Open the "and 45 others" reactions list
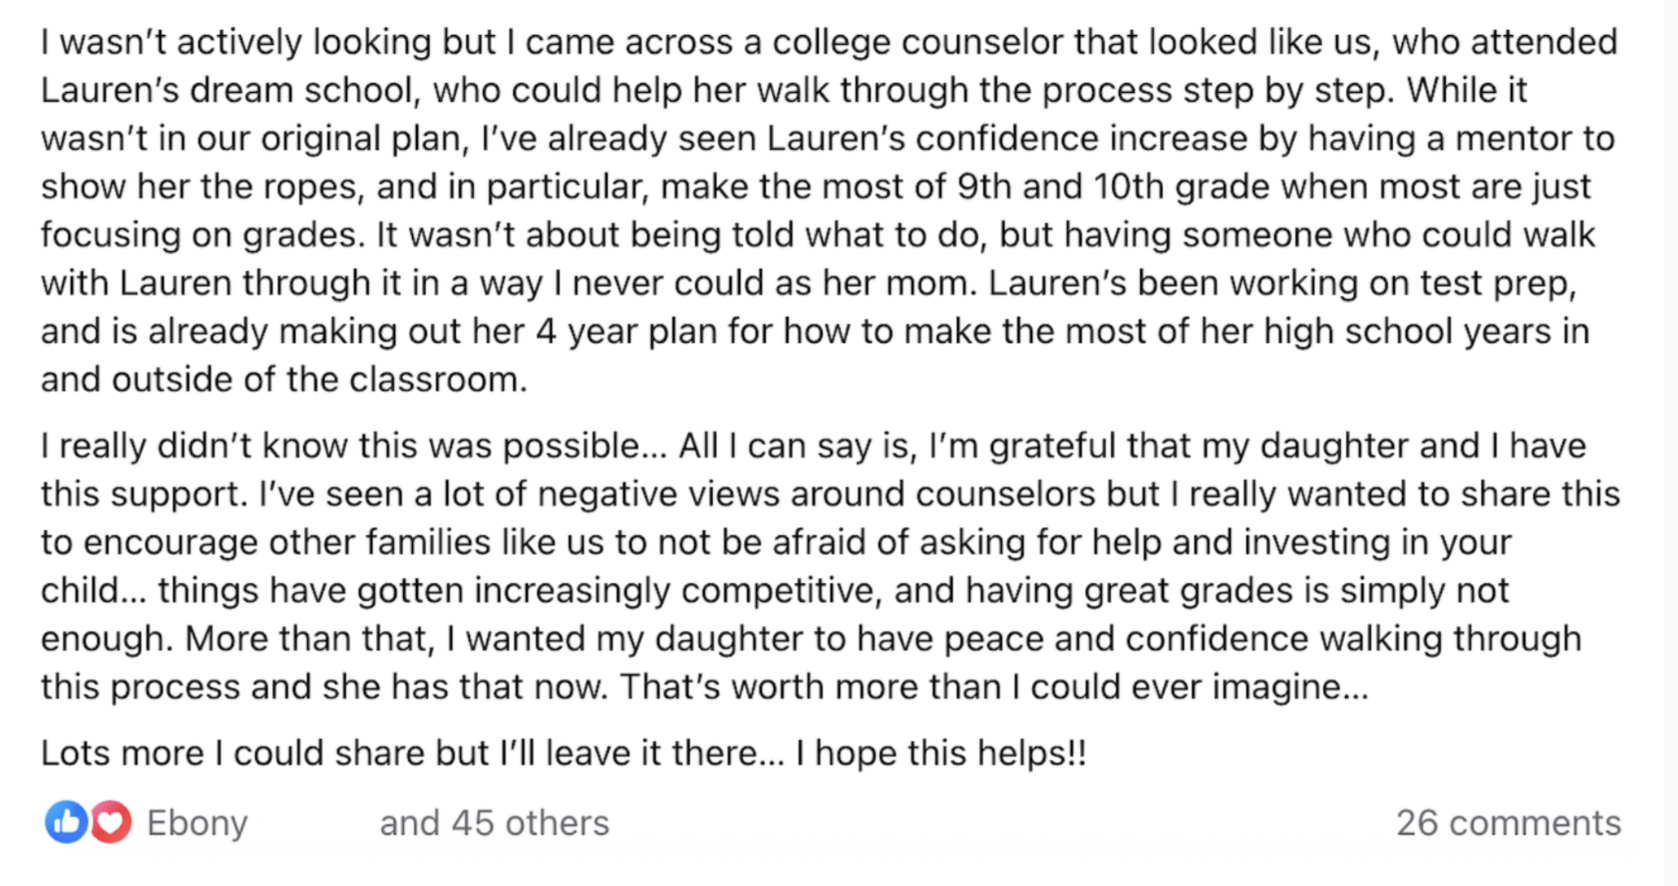1678x886 pixels. (494, 823)
